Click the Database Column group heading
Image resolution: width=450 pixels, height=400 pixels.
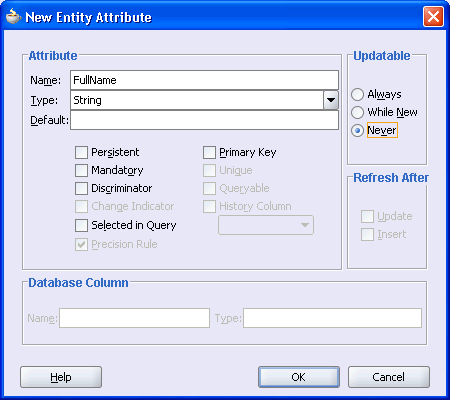point(78,283)
